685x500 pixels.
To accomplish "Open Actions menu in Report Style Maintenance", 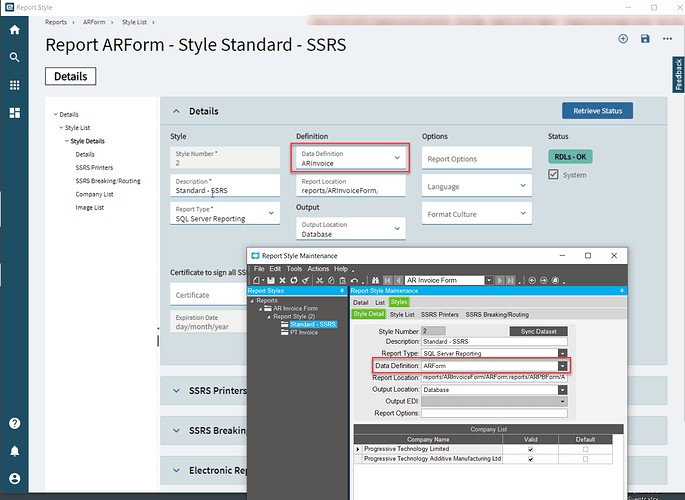I will [x=318, y=269].
